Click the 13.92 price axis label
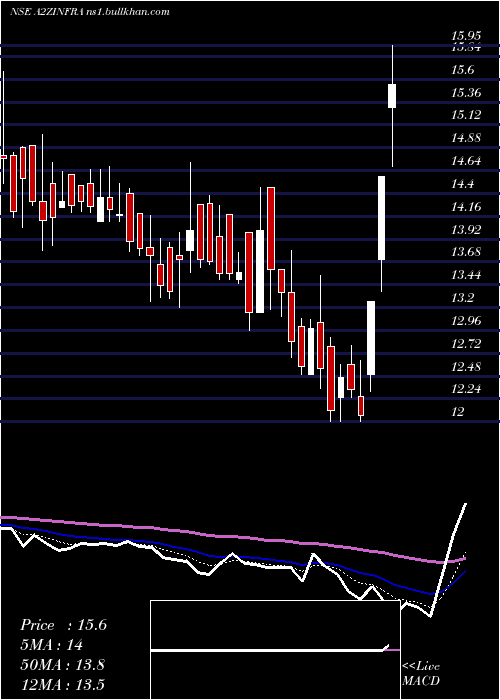 click(x=466, y=230)
